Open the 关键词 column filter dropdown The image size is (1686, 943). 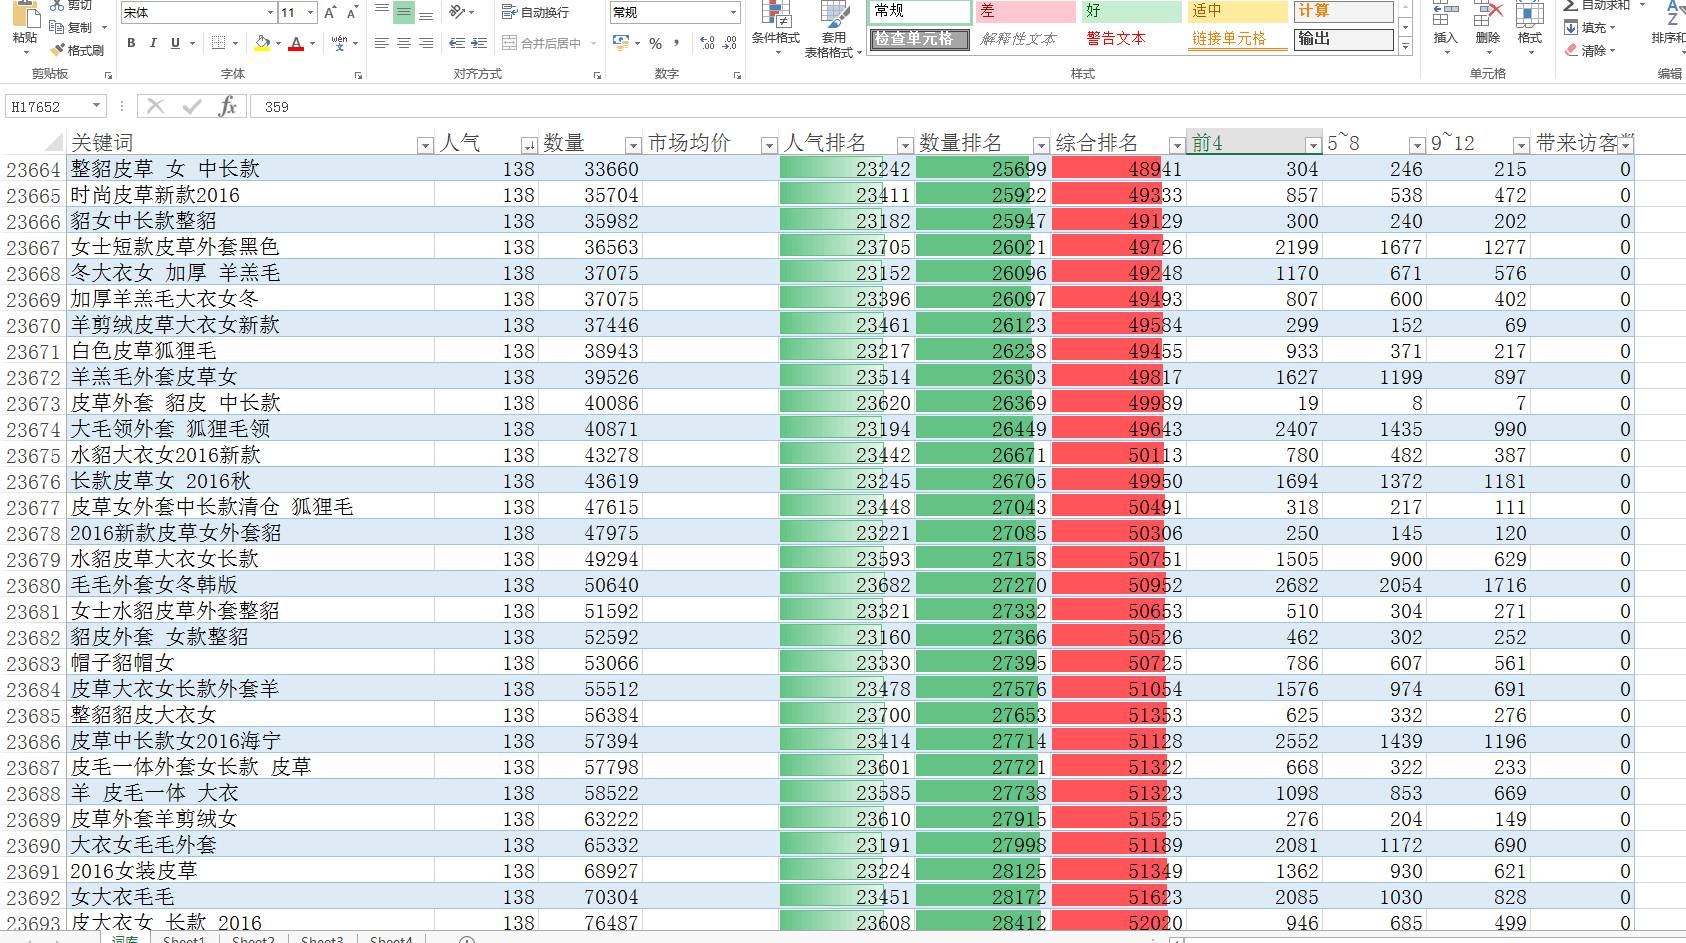[x=425, y=146]
